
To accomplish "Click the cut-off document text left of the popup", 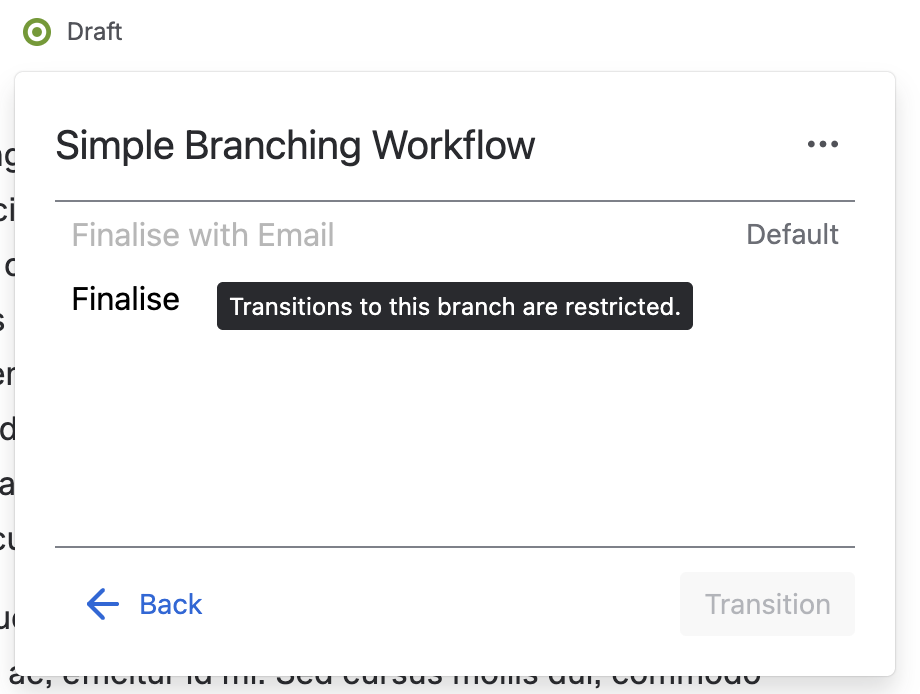I will [x=7, y=375].
